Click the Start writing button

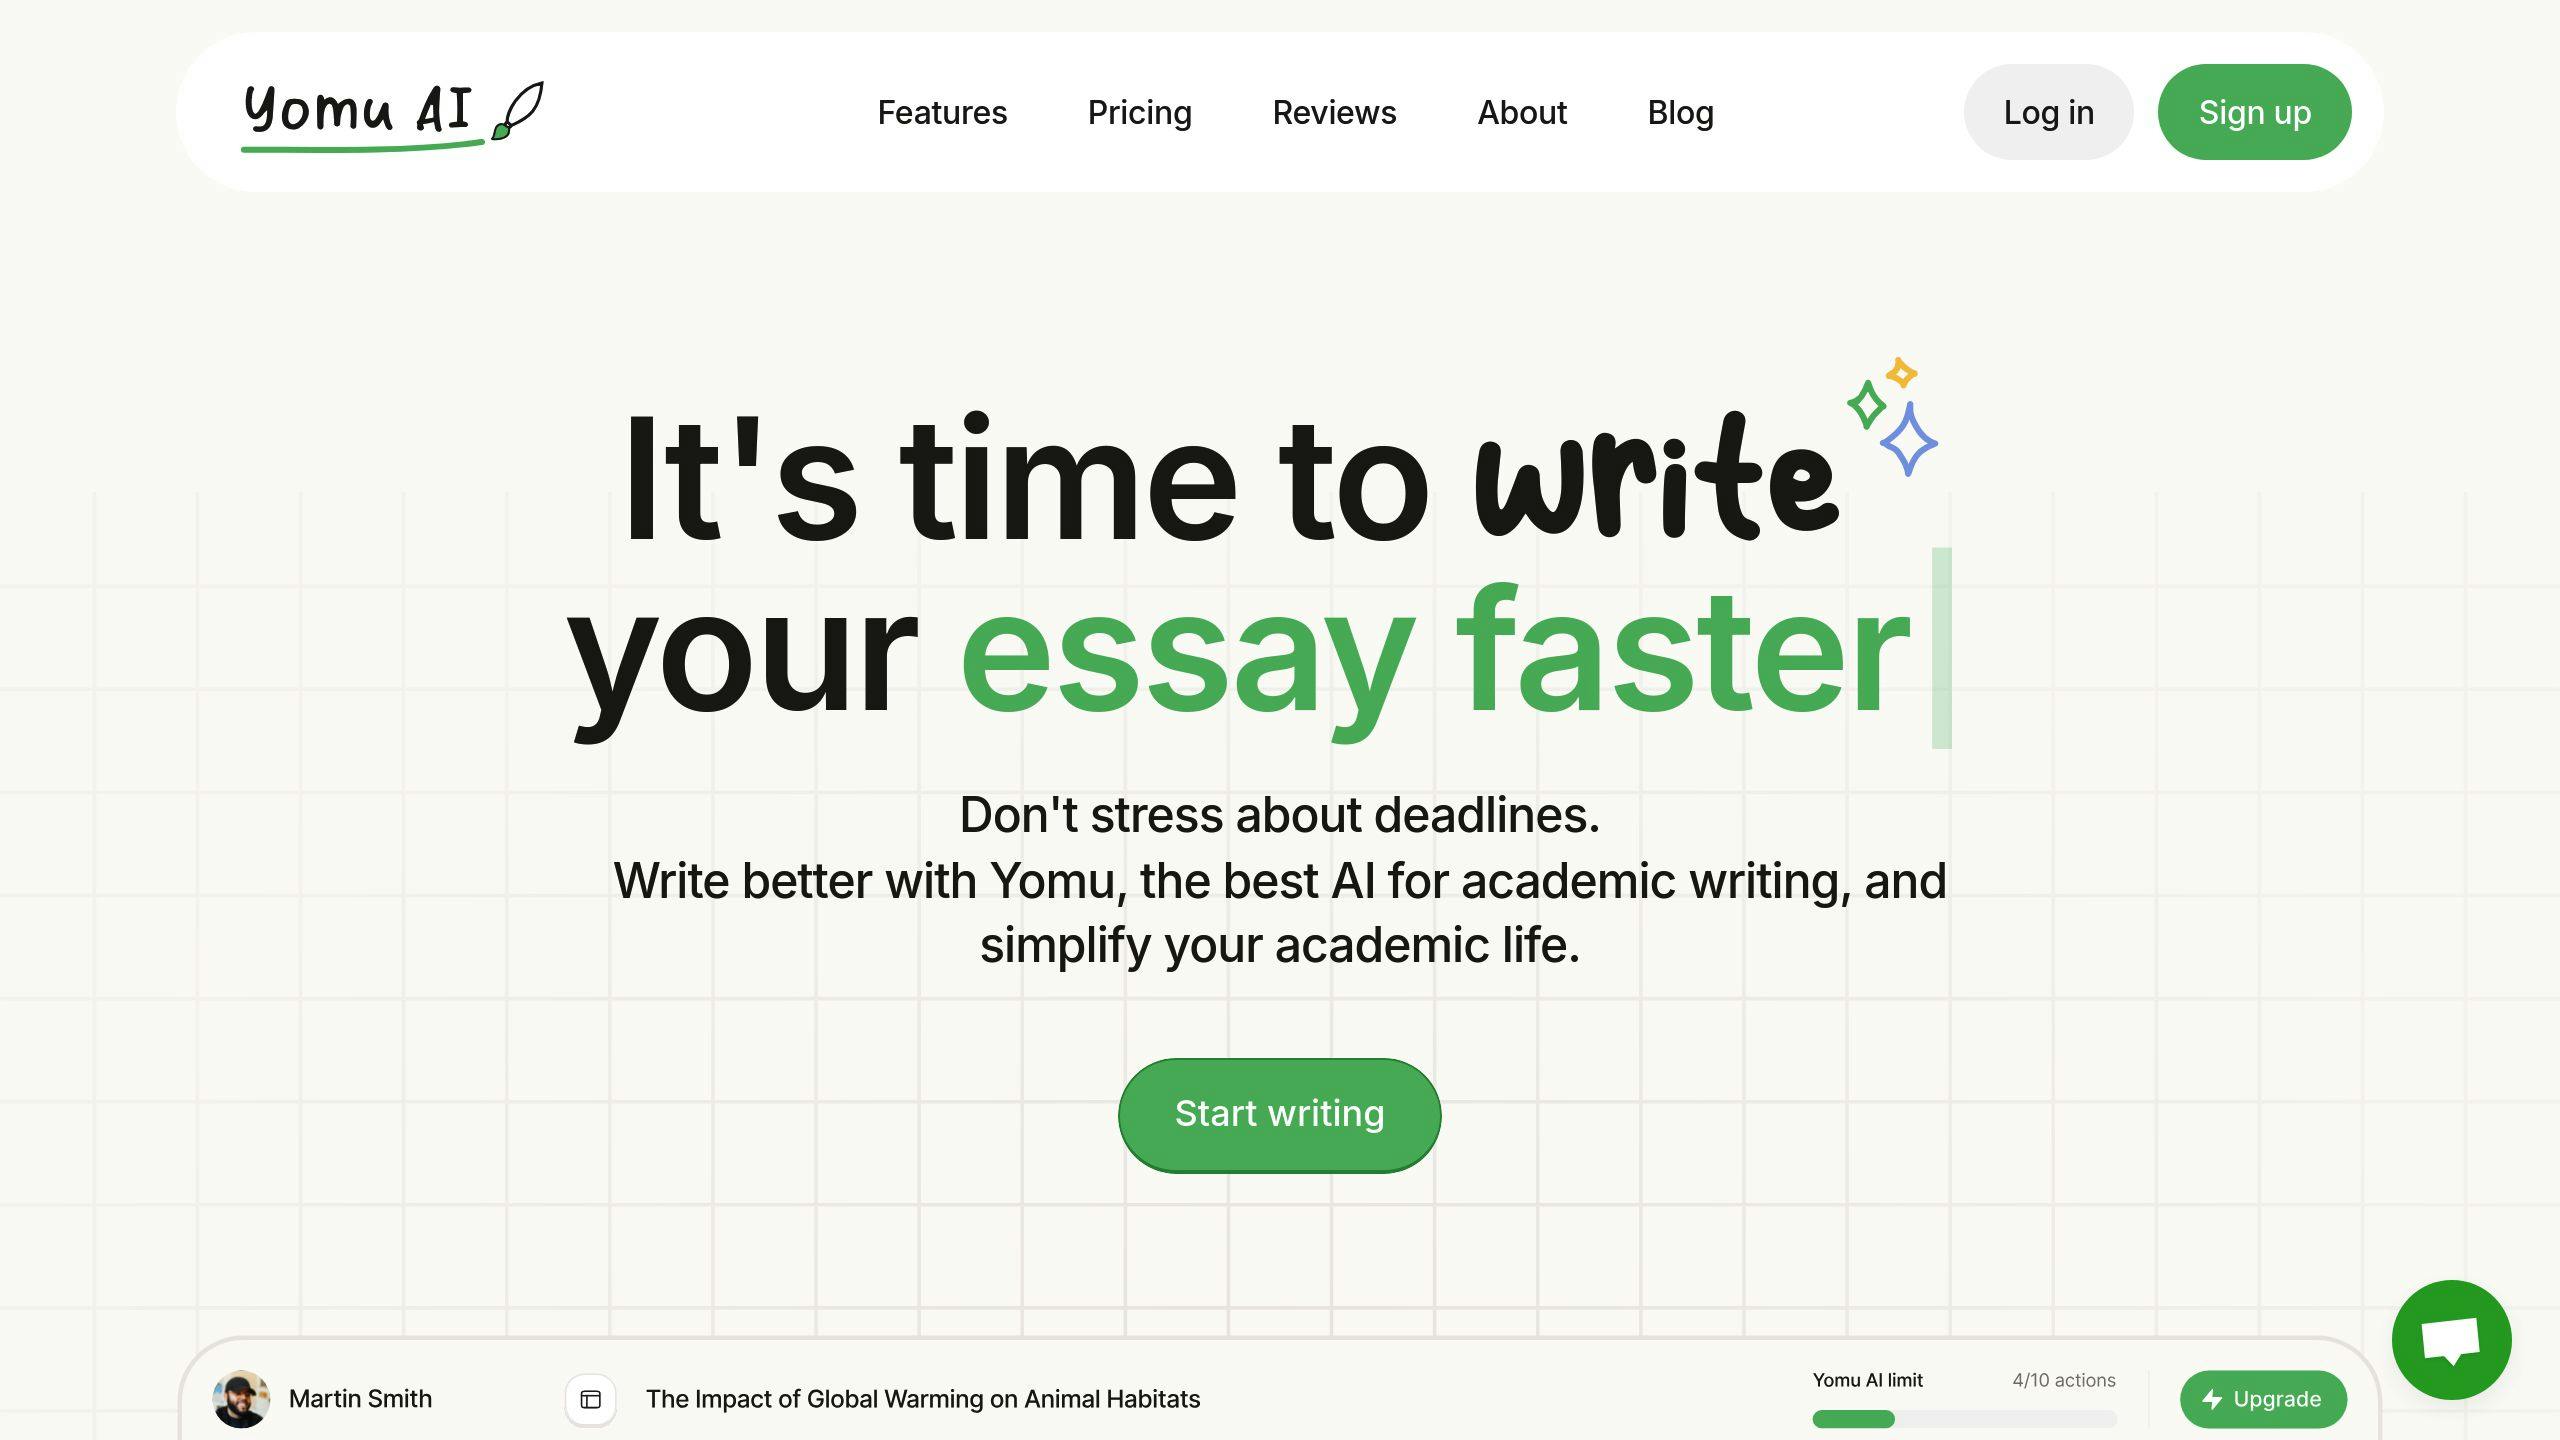(x=1280, y=1113)
